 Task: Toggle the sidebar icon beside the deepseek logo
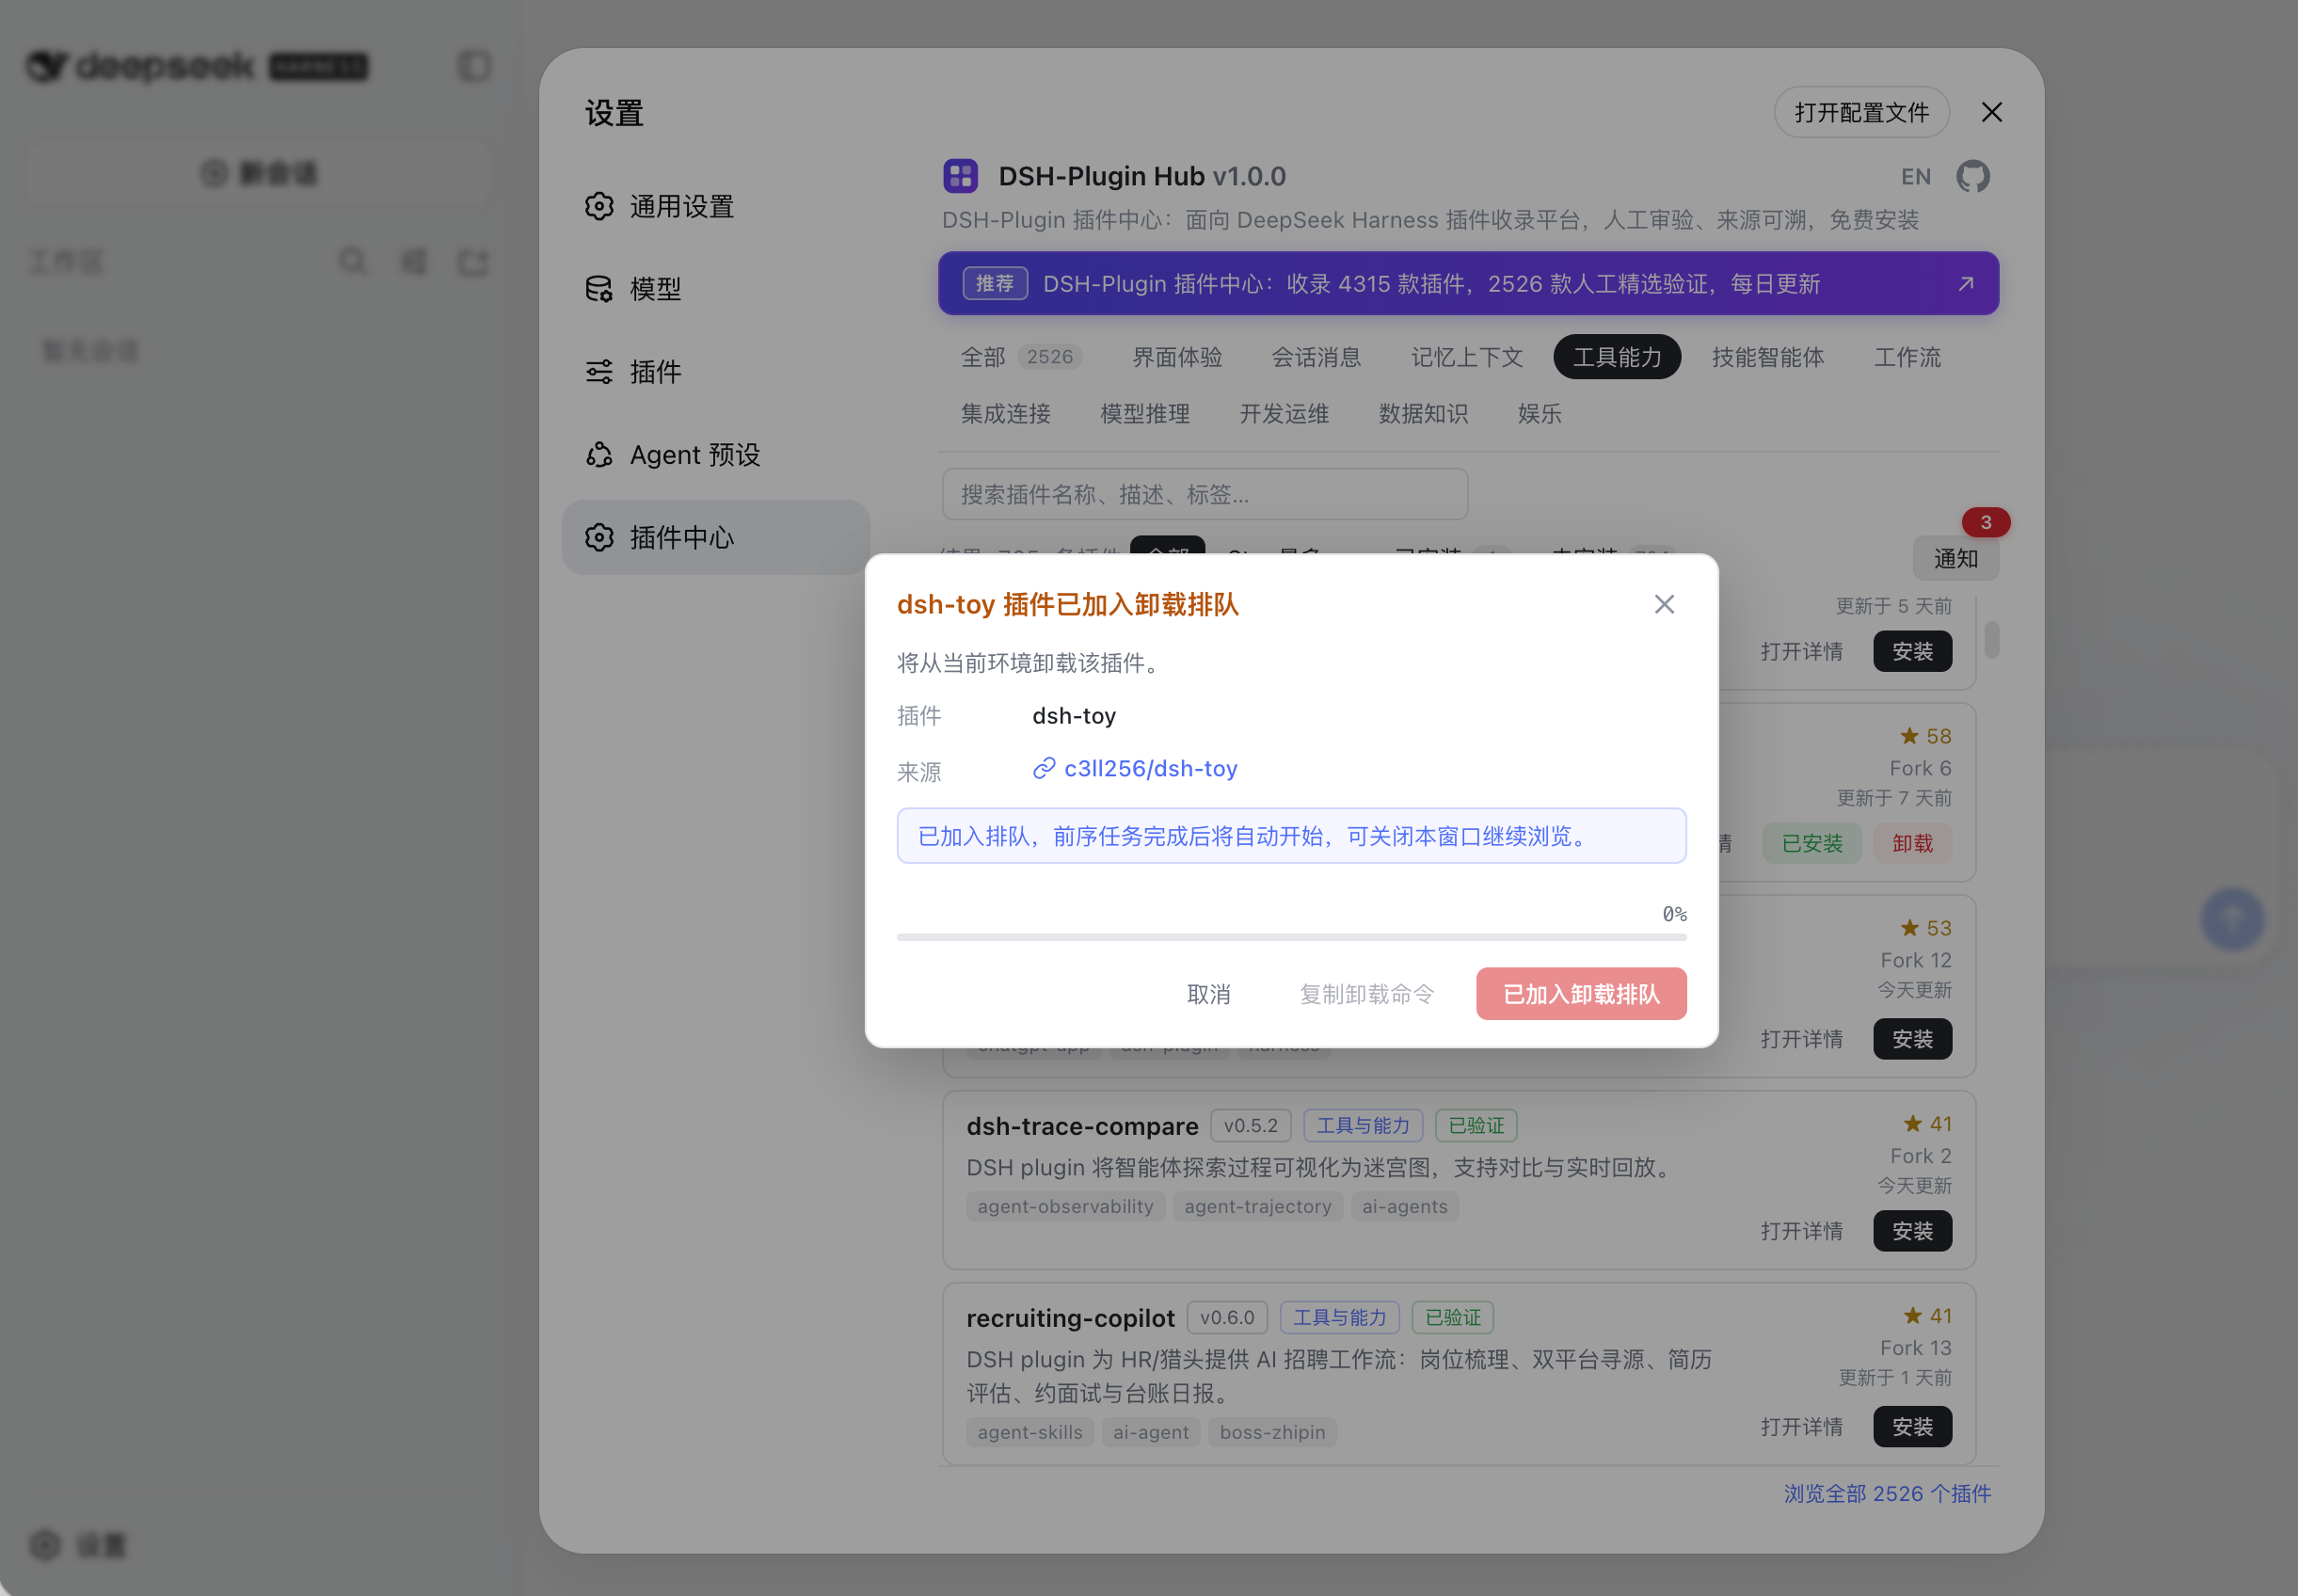tap(474, 66)
